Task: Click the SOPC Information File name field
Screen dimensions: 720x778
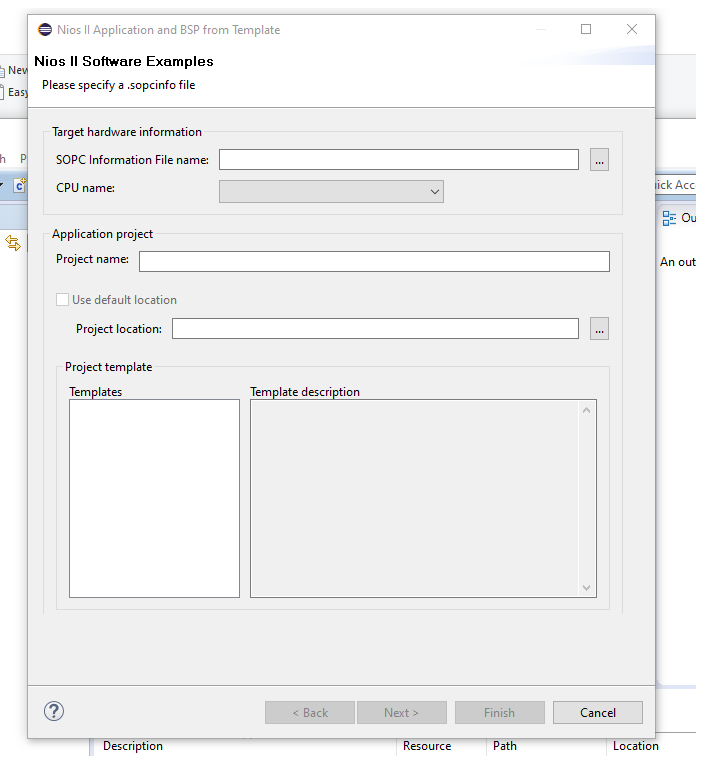Action: point(398,160)
